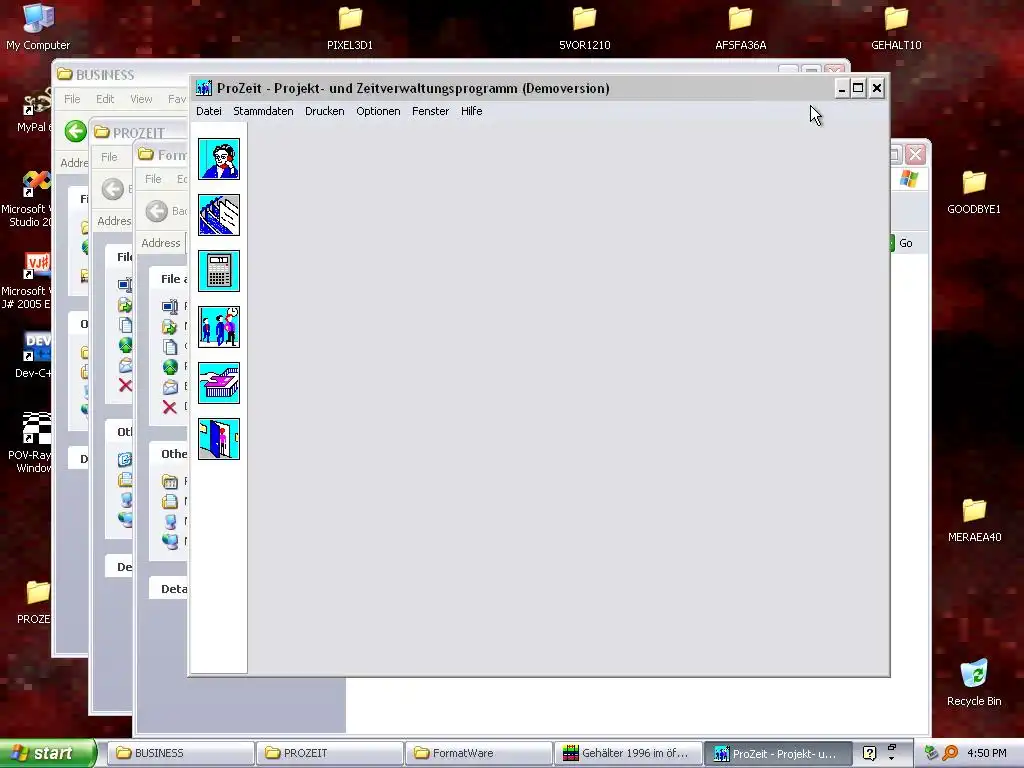Select the AFSFA36A desktop folder
The width and height of the screenshot is (1024, 768).
741,27
